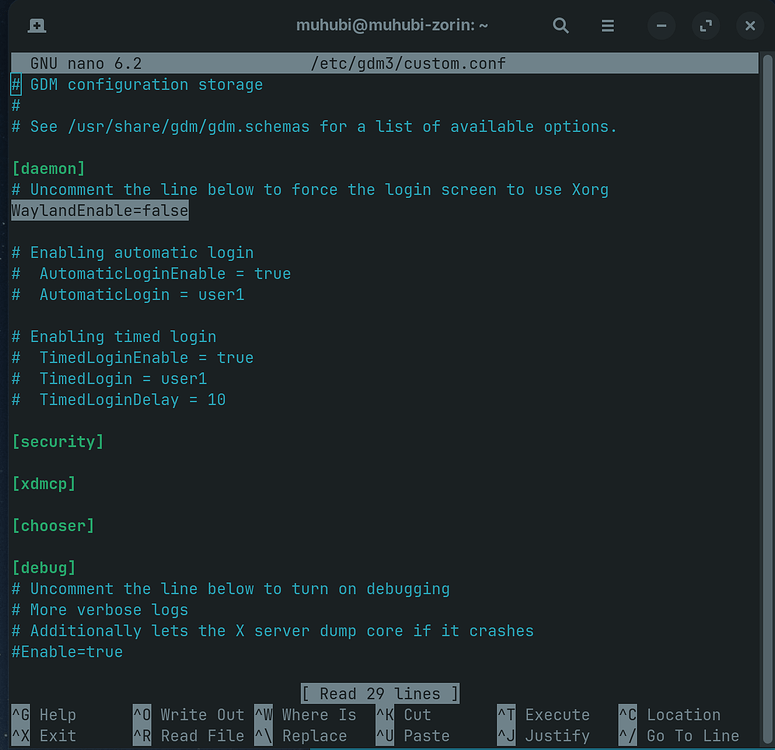775x750 pixels.
Task: Click the ^X Exit shortcut
Action: [x=44, y=736]
